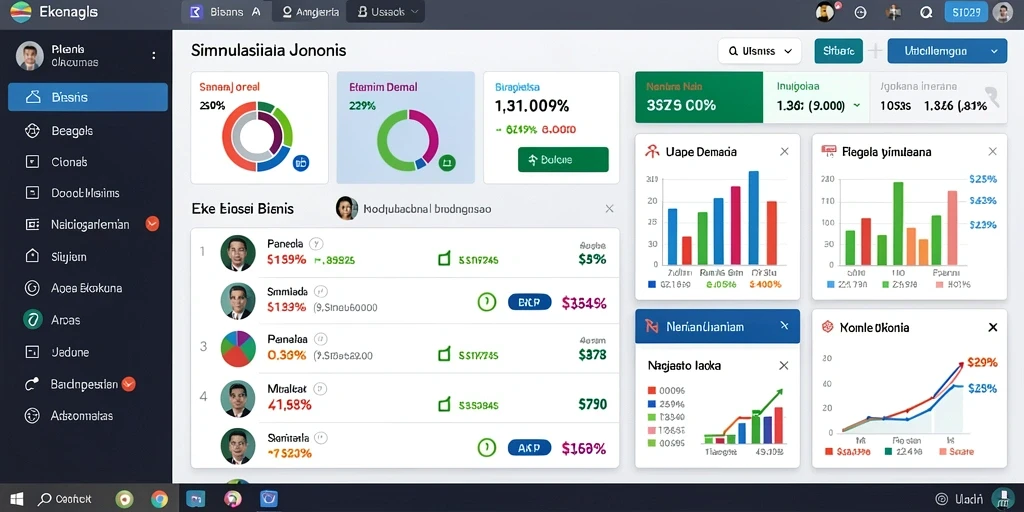Click the top bar clock icon
The height and width of the screenshot is (512, 1024).
[x=860, y=12]
